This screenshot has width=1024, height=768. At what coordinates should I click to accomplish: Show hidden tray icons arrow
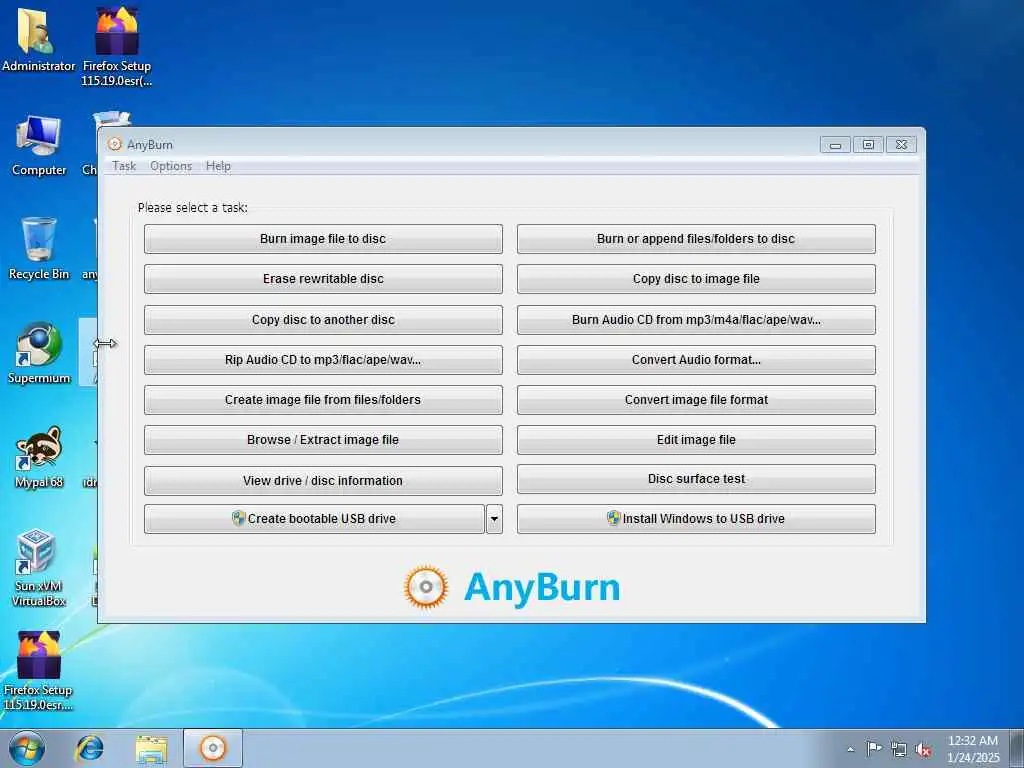pyautogui.click(x=850, y=749)
